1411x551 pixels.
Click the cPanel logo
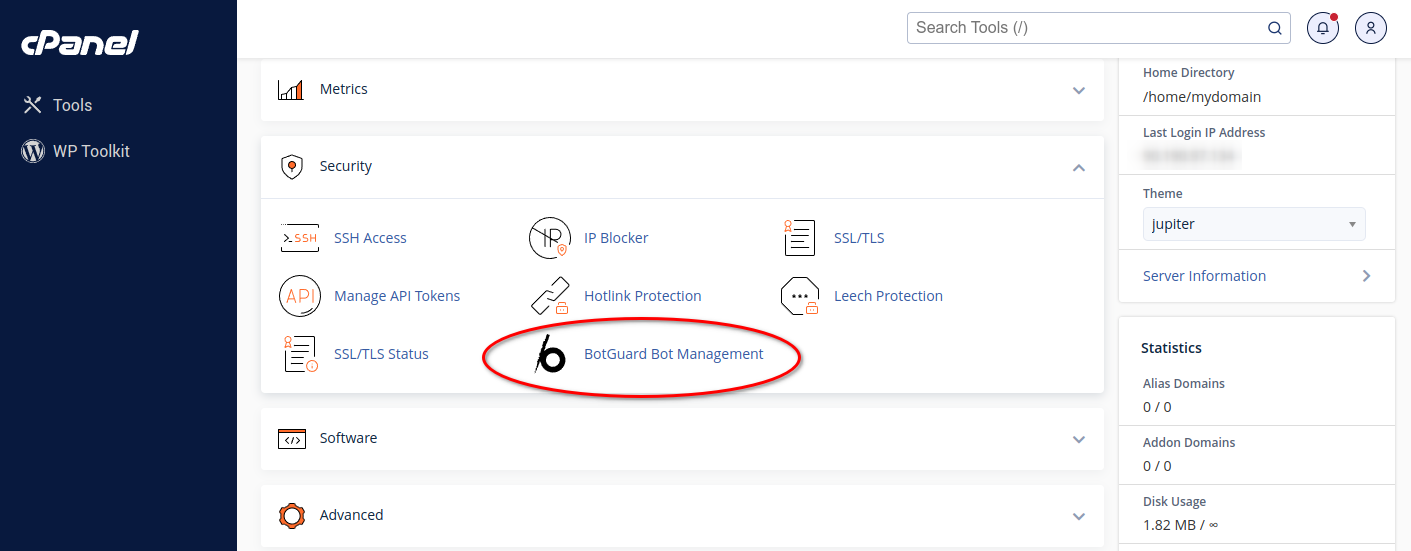(x=80, y=43)
